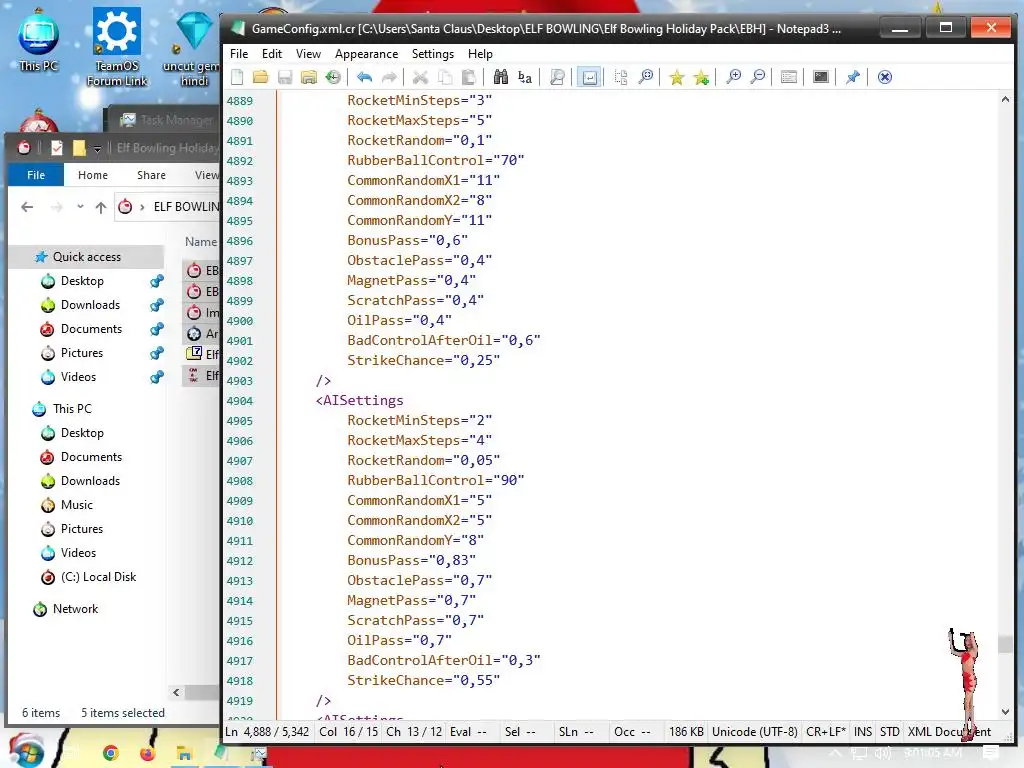This screenshot has width=1024, height=768.
Task: Add to favorites with star-plus icon
Action: (x=701, y=77)
